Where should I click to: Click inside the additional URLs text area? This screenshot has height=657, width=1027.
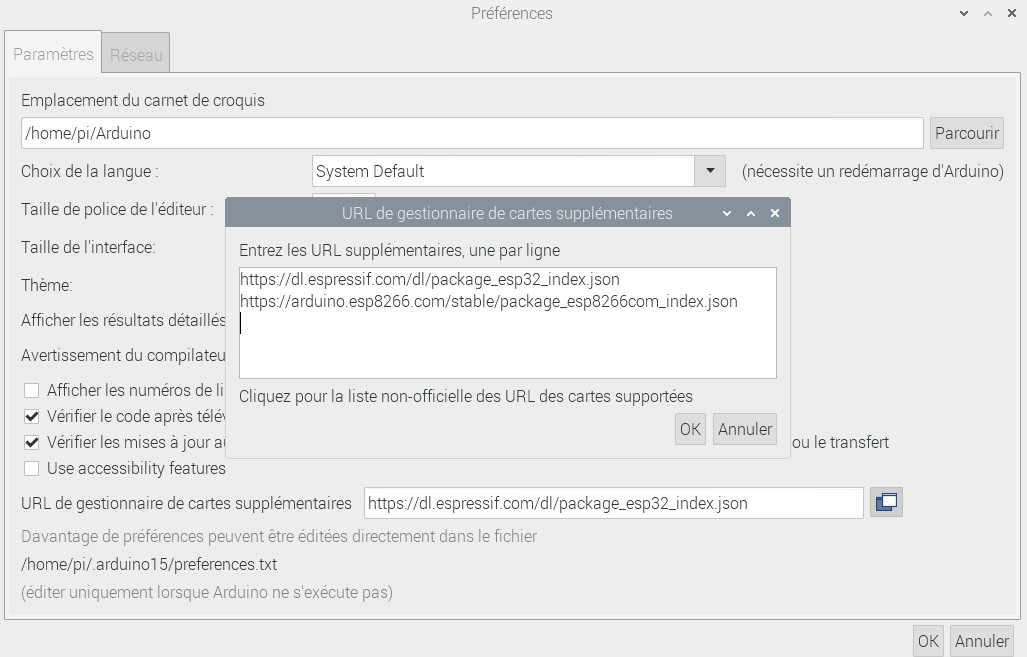coord(507,340)
